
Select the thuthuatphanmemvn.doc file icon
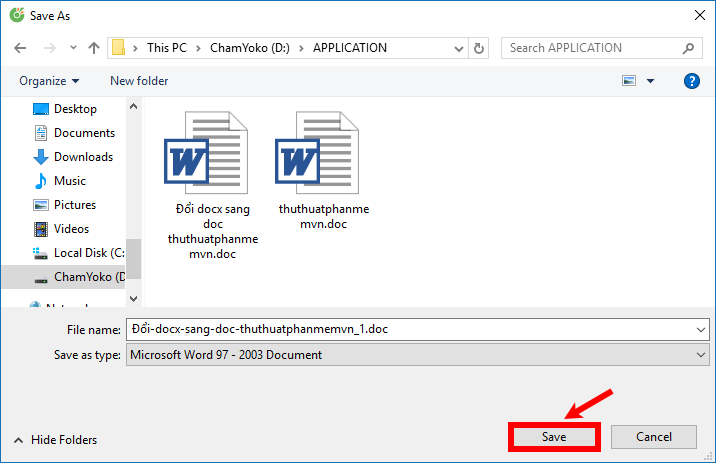[317, 153]
